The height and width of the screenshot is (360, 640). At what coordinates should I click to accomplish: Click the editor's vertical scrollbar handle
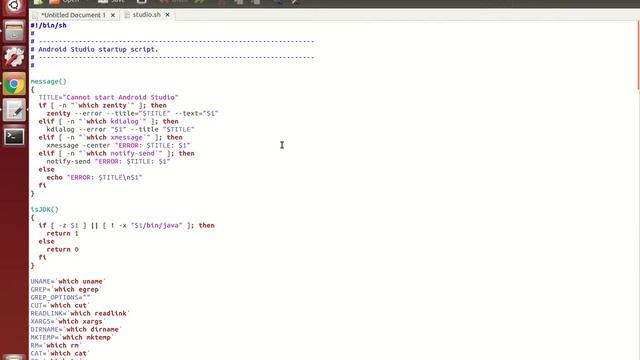point(638,55)
